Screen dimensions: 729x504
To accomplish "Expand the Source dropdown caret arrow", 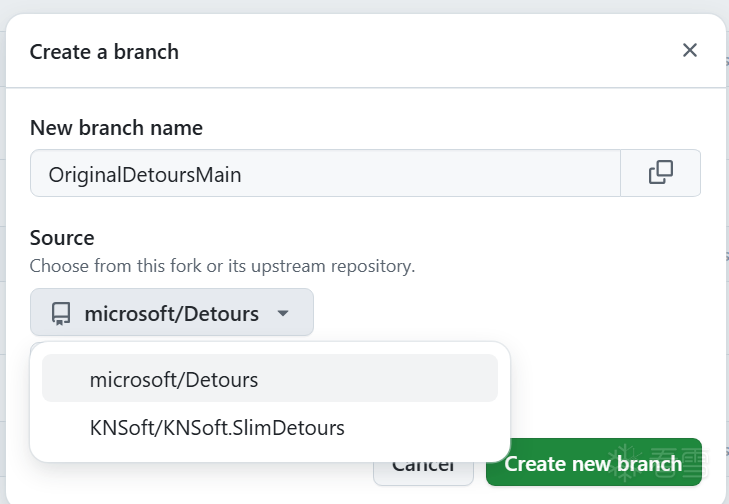I will click(x=283, y=314).
